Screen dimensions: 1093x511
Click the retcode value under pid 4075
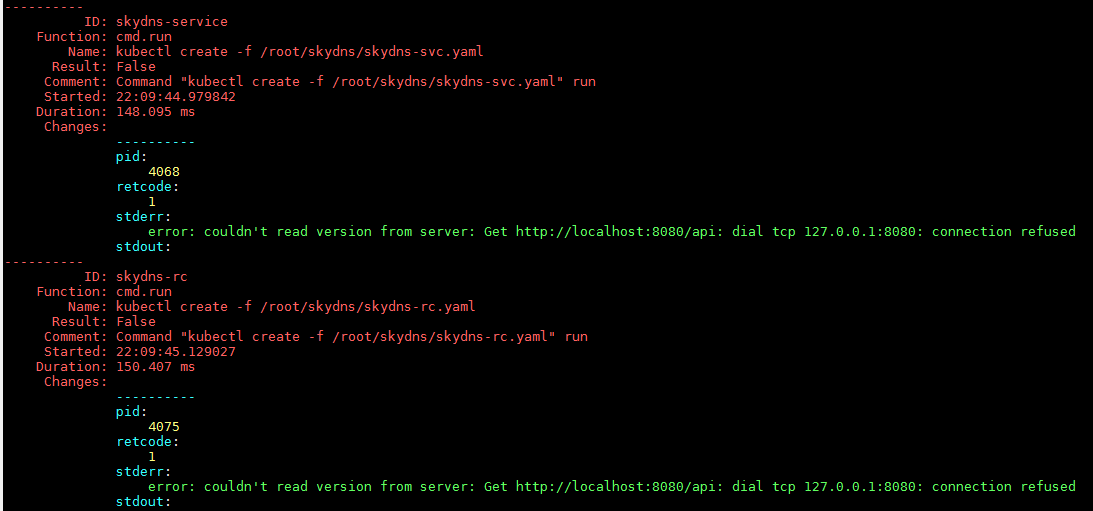coord(152,456)
